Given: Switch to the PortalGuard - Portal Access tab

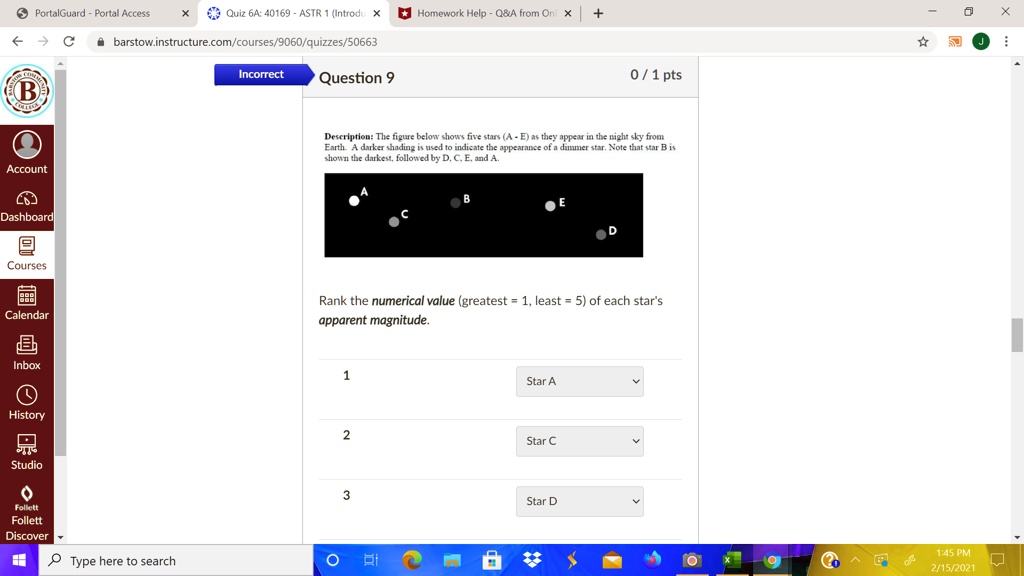Looking at the screenshot, I should tap(92, 13).
